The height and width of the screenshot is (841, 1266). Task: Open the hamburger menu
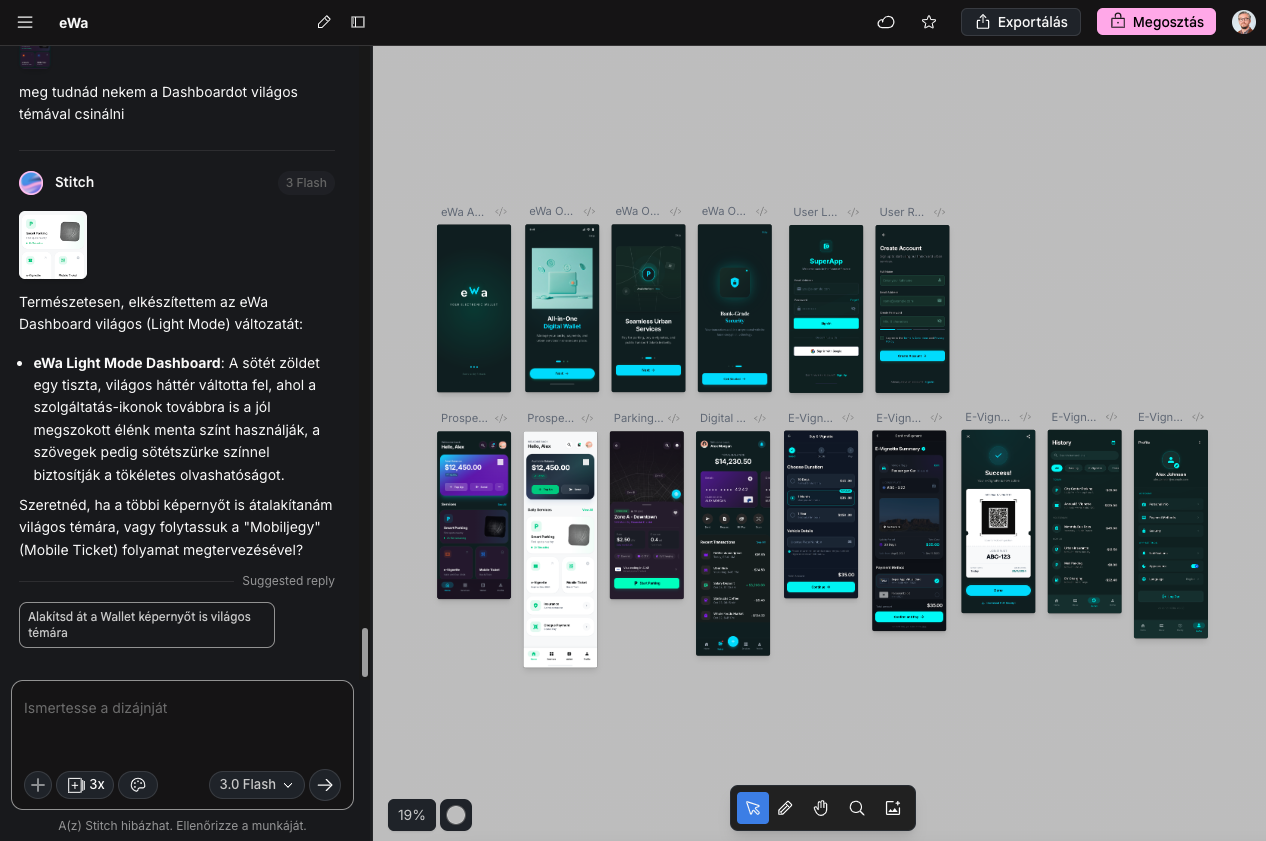(x=25, y=22)
